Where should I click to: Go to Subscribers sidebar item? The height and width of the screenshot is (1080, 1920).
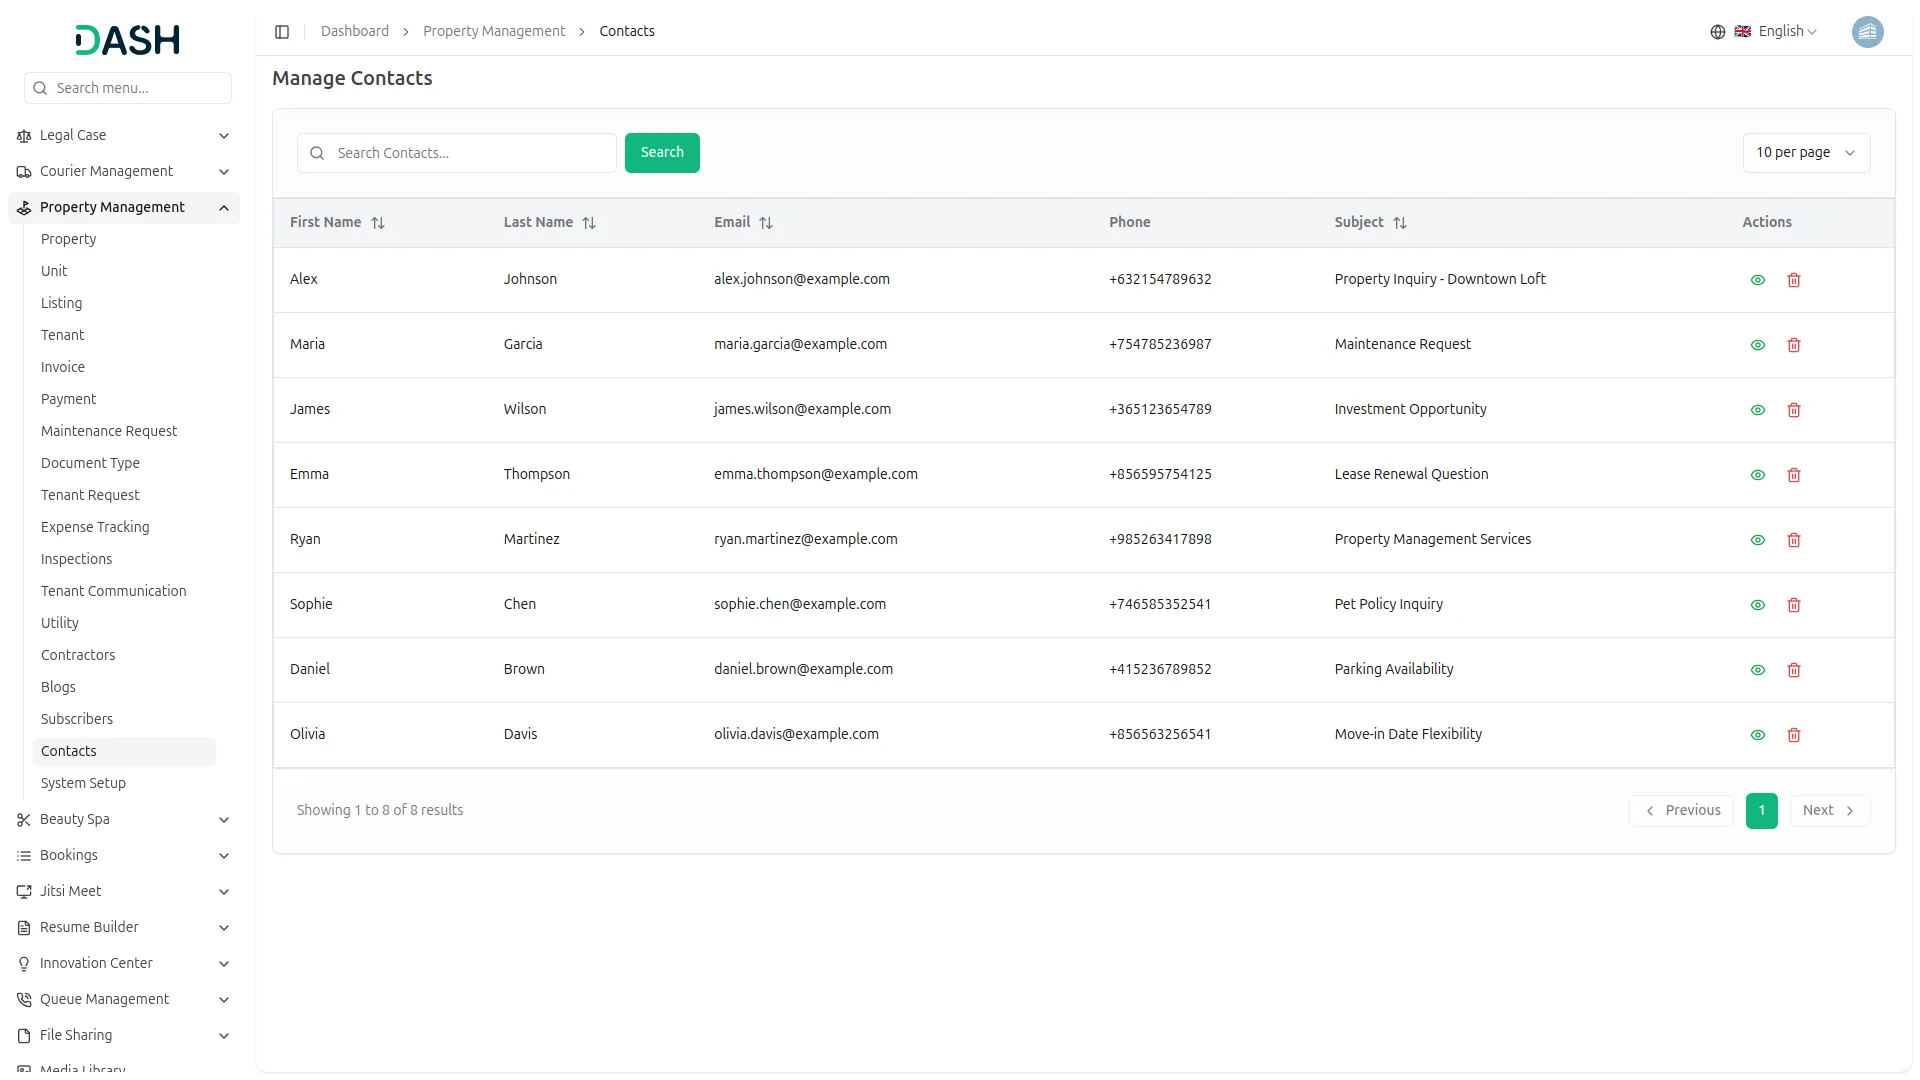click(x=77, y=719)
